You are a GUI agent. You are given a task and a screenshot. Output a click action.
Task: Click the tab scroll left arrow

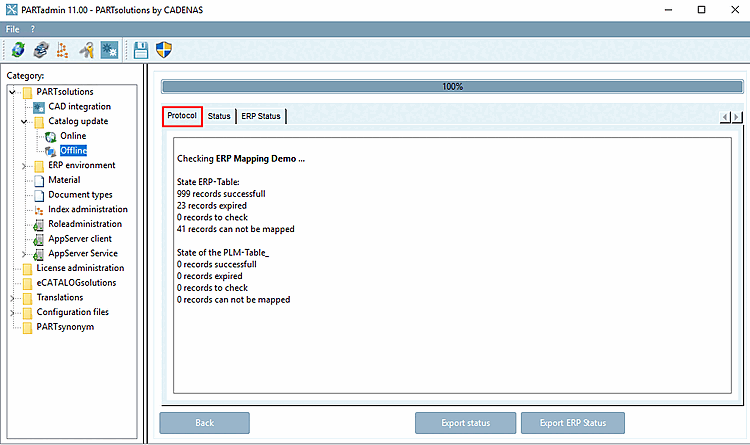coord(726,117)
